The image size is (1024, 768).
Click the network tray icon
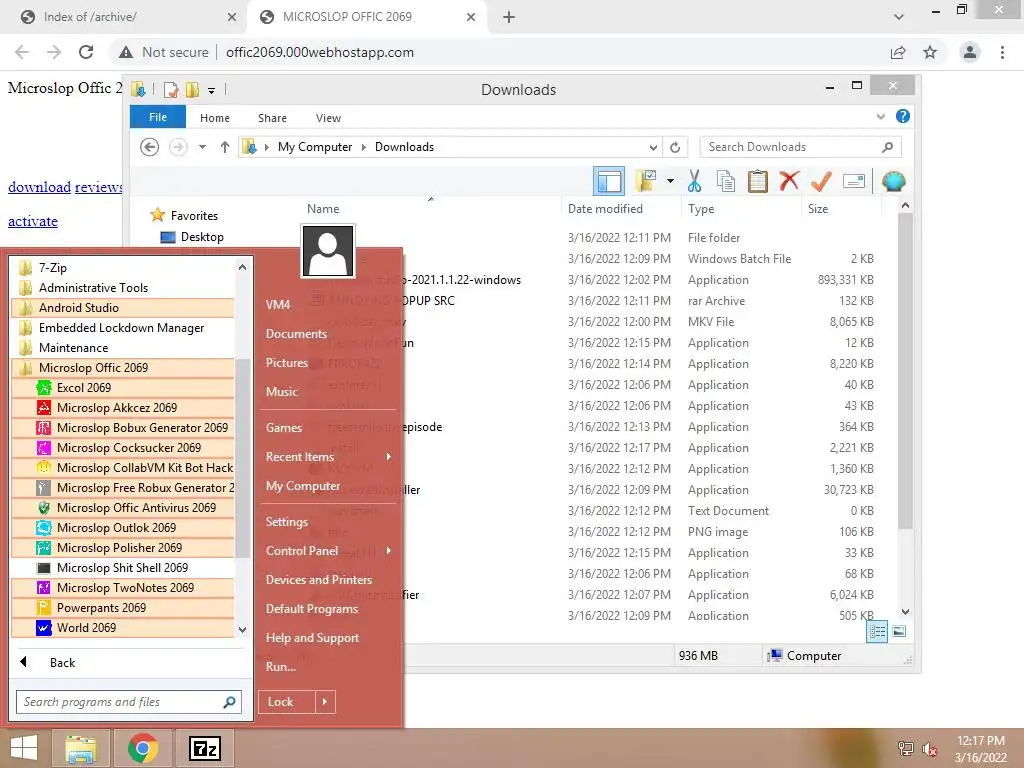905,749
